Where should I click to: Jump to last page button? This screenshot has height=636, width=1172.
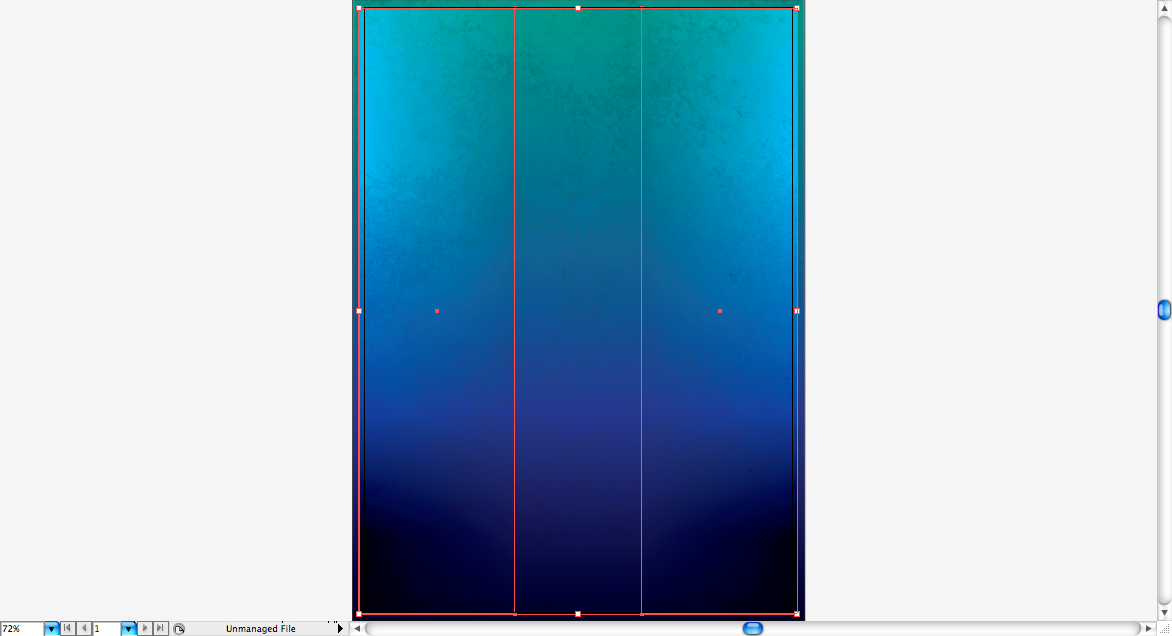tap(160, 629)
